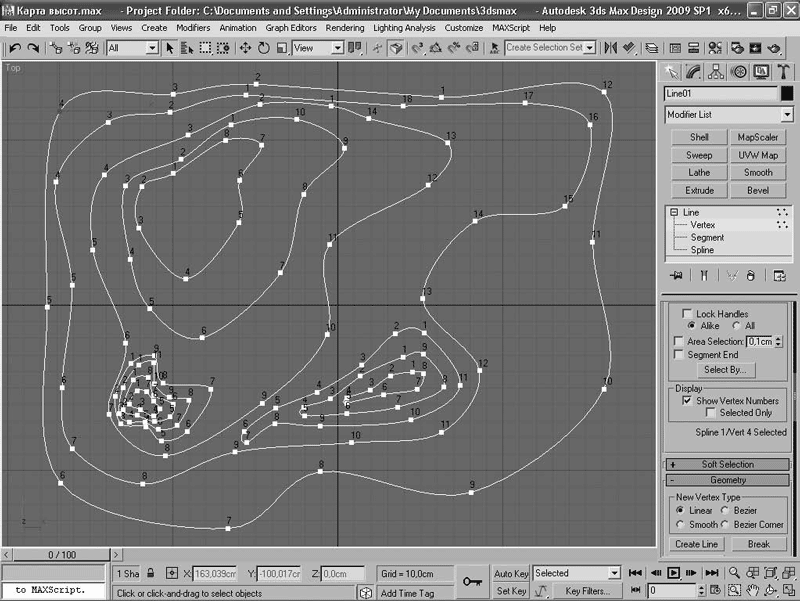Go to End of animation

(x=712, y=573)
